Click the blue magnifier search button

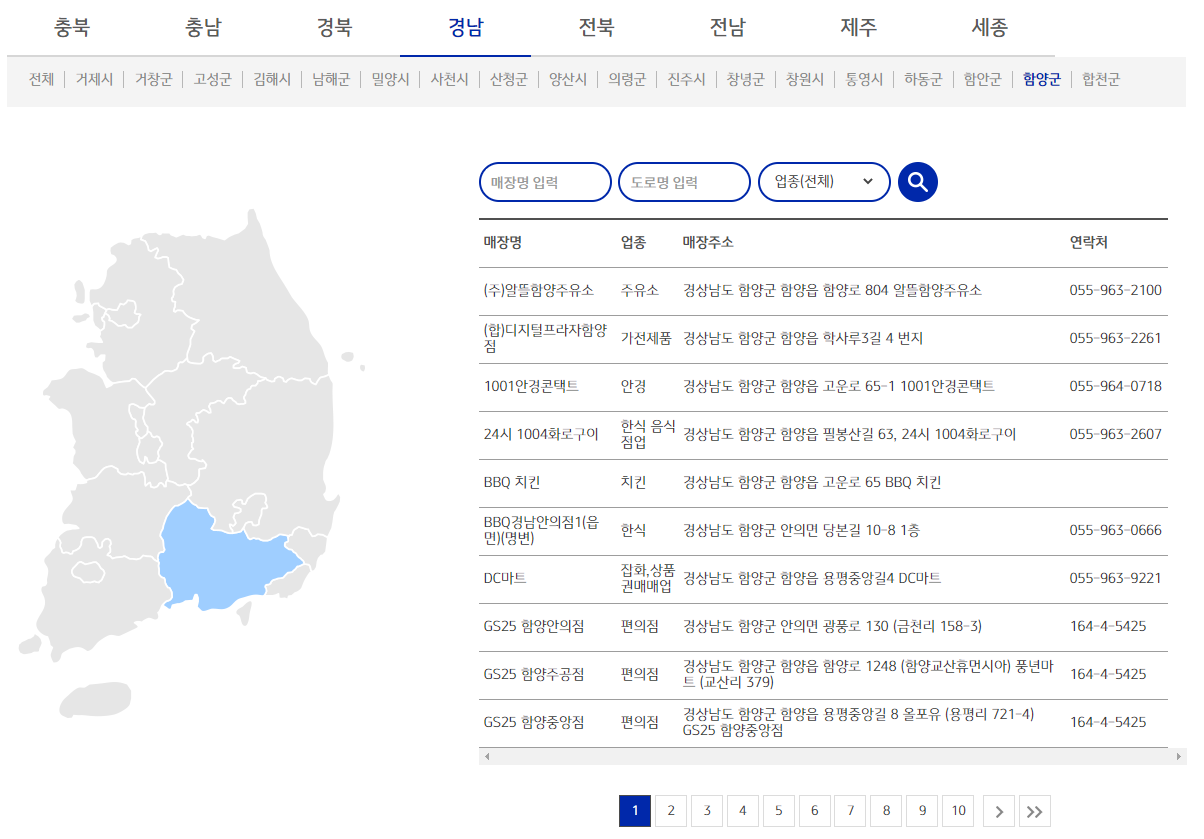918,182
